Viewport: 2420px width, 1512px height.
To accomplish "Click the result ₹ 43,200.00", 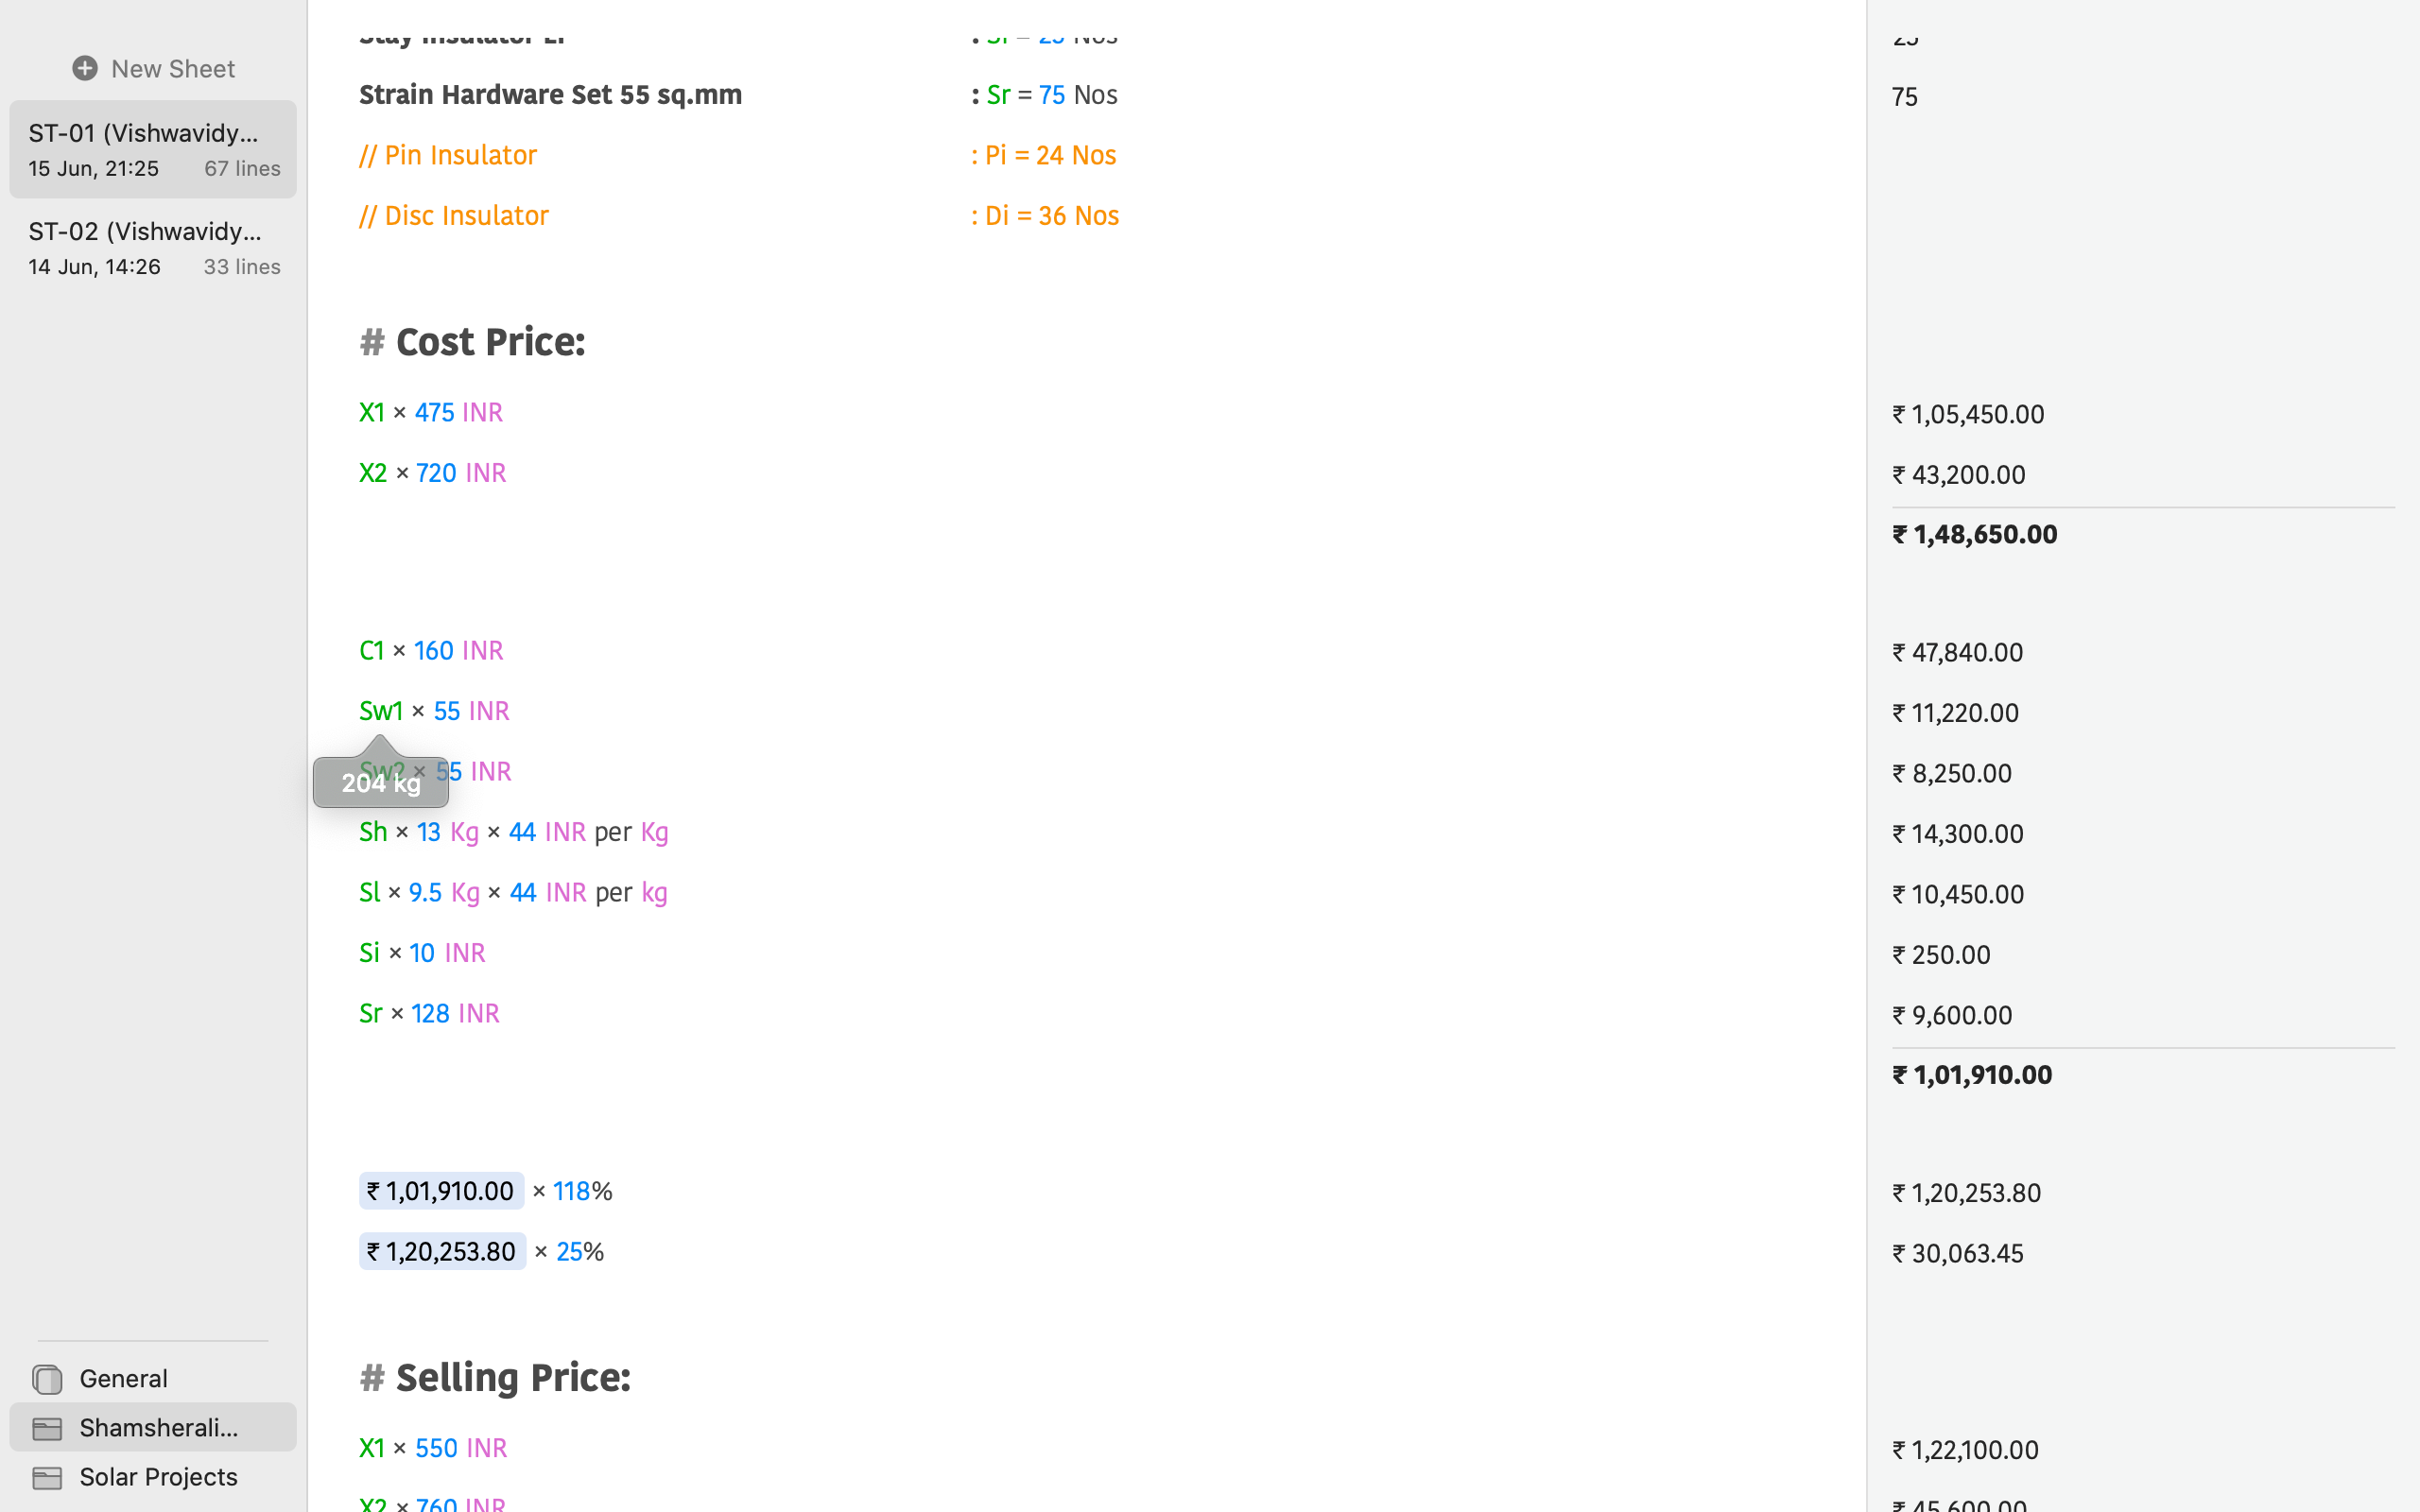I will click(1959, 474).
